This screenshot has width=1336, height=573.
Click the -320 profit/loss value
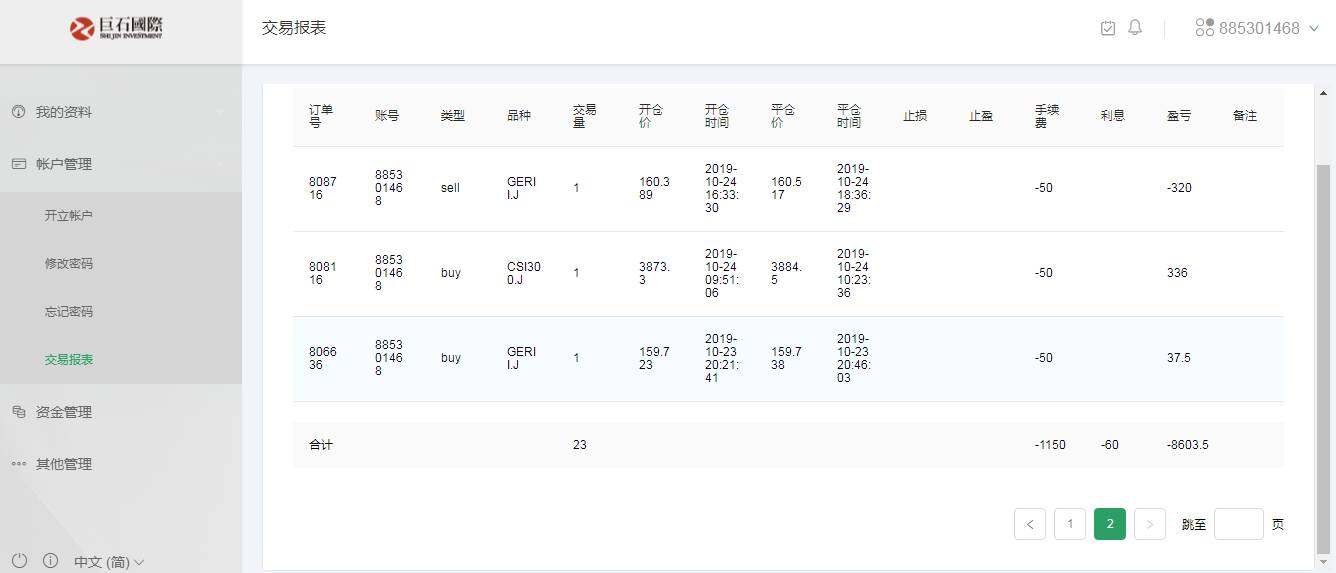[1179, 188]
